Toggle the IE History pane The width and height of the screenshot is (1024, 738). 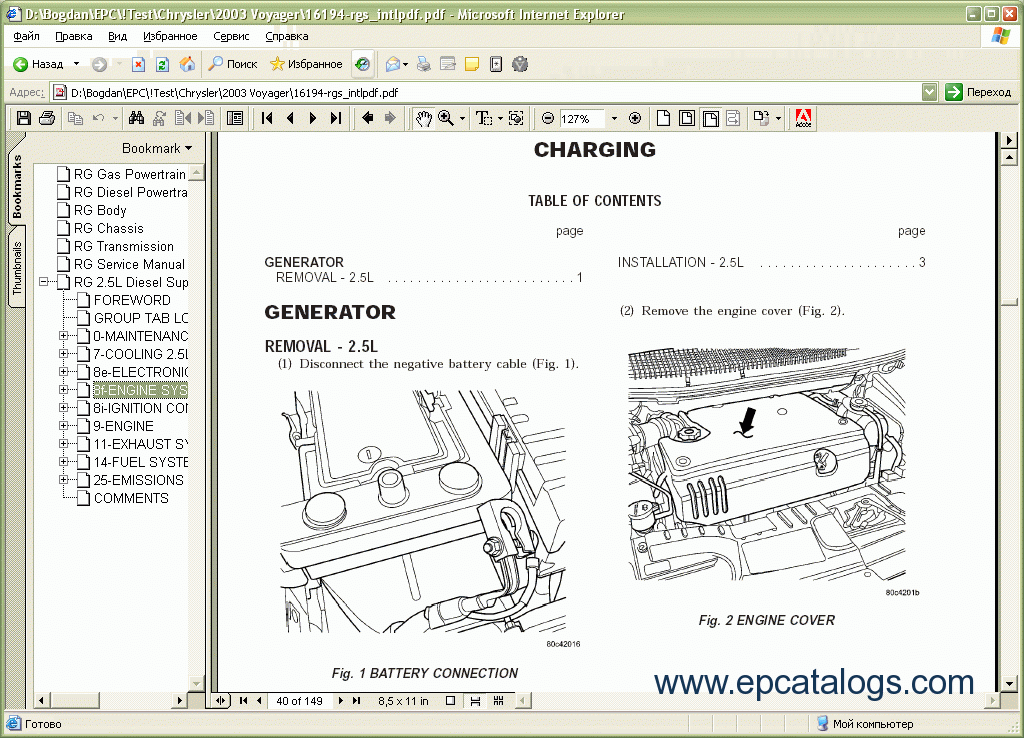click(362, 64)
